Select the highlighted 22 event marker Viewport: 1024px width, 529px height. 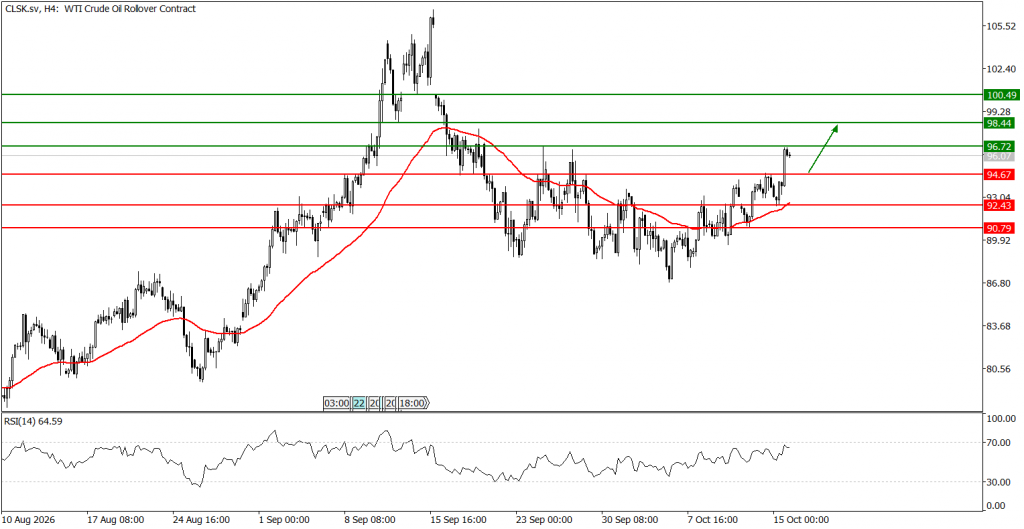[x=359, y=403]
